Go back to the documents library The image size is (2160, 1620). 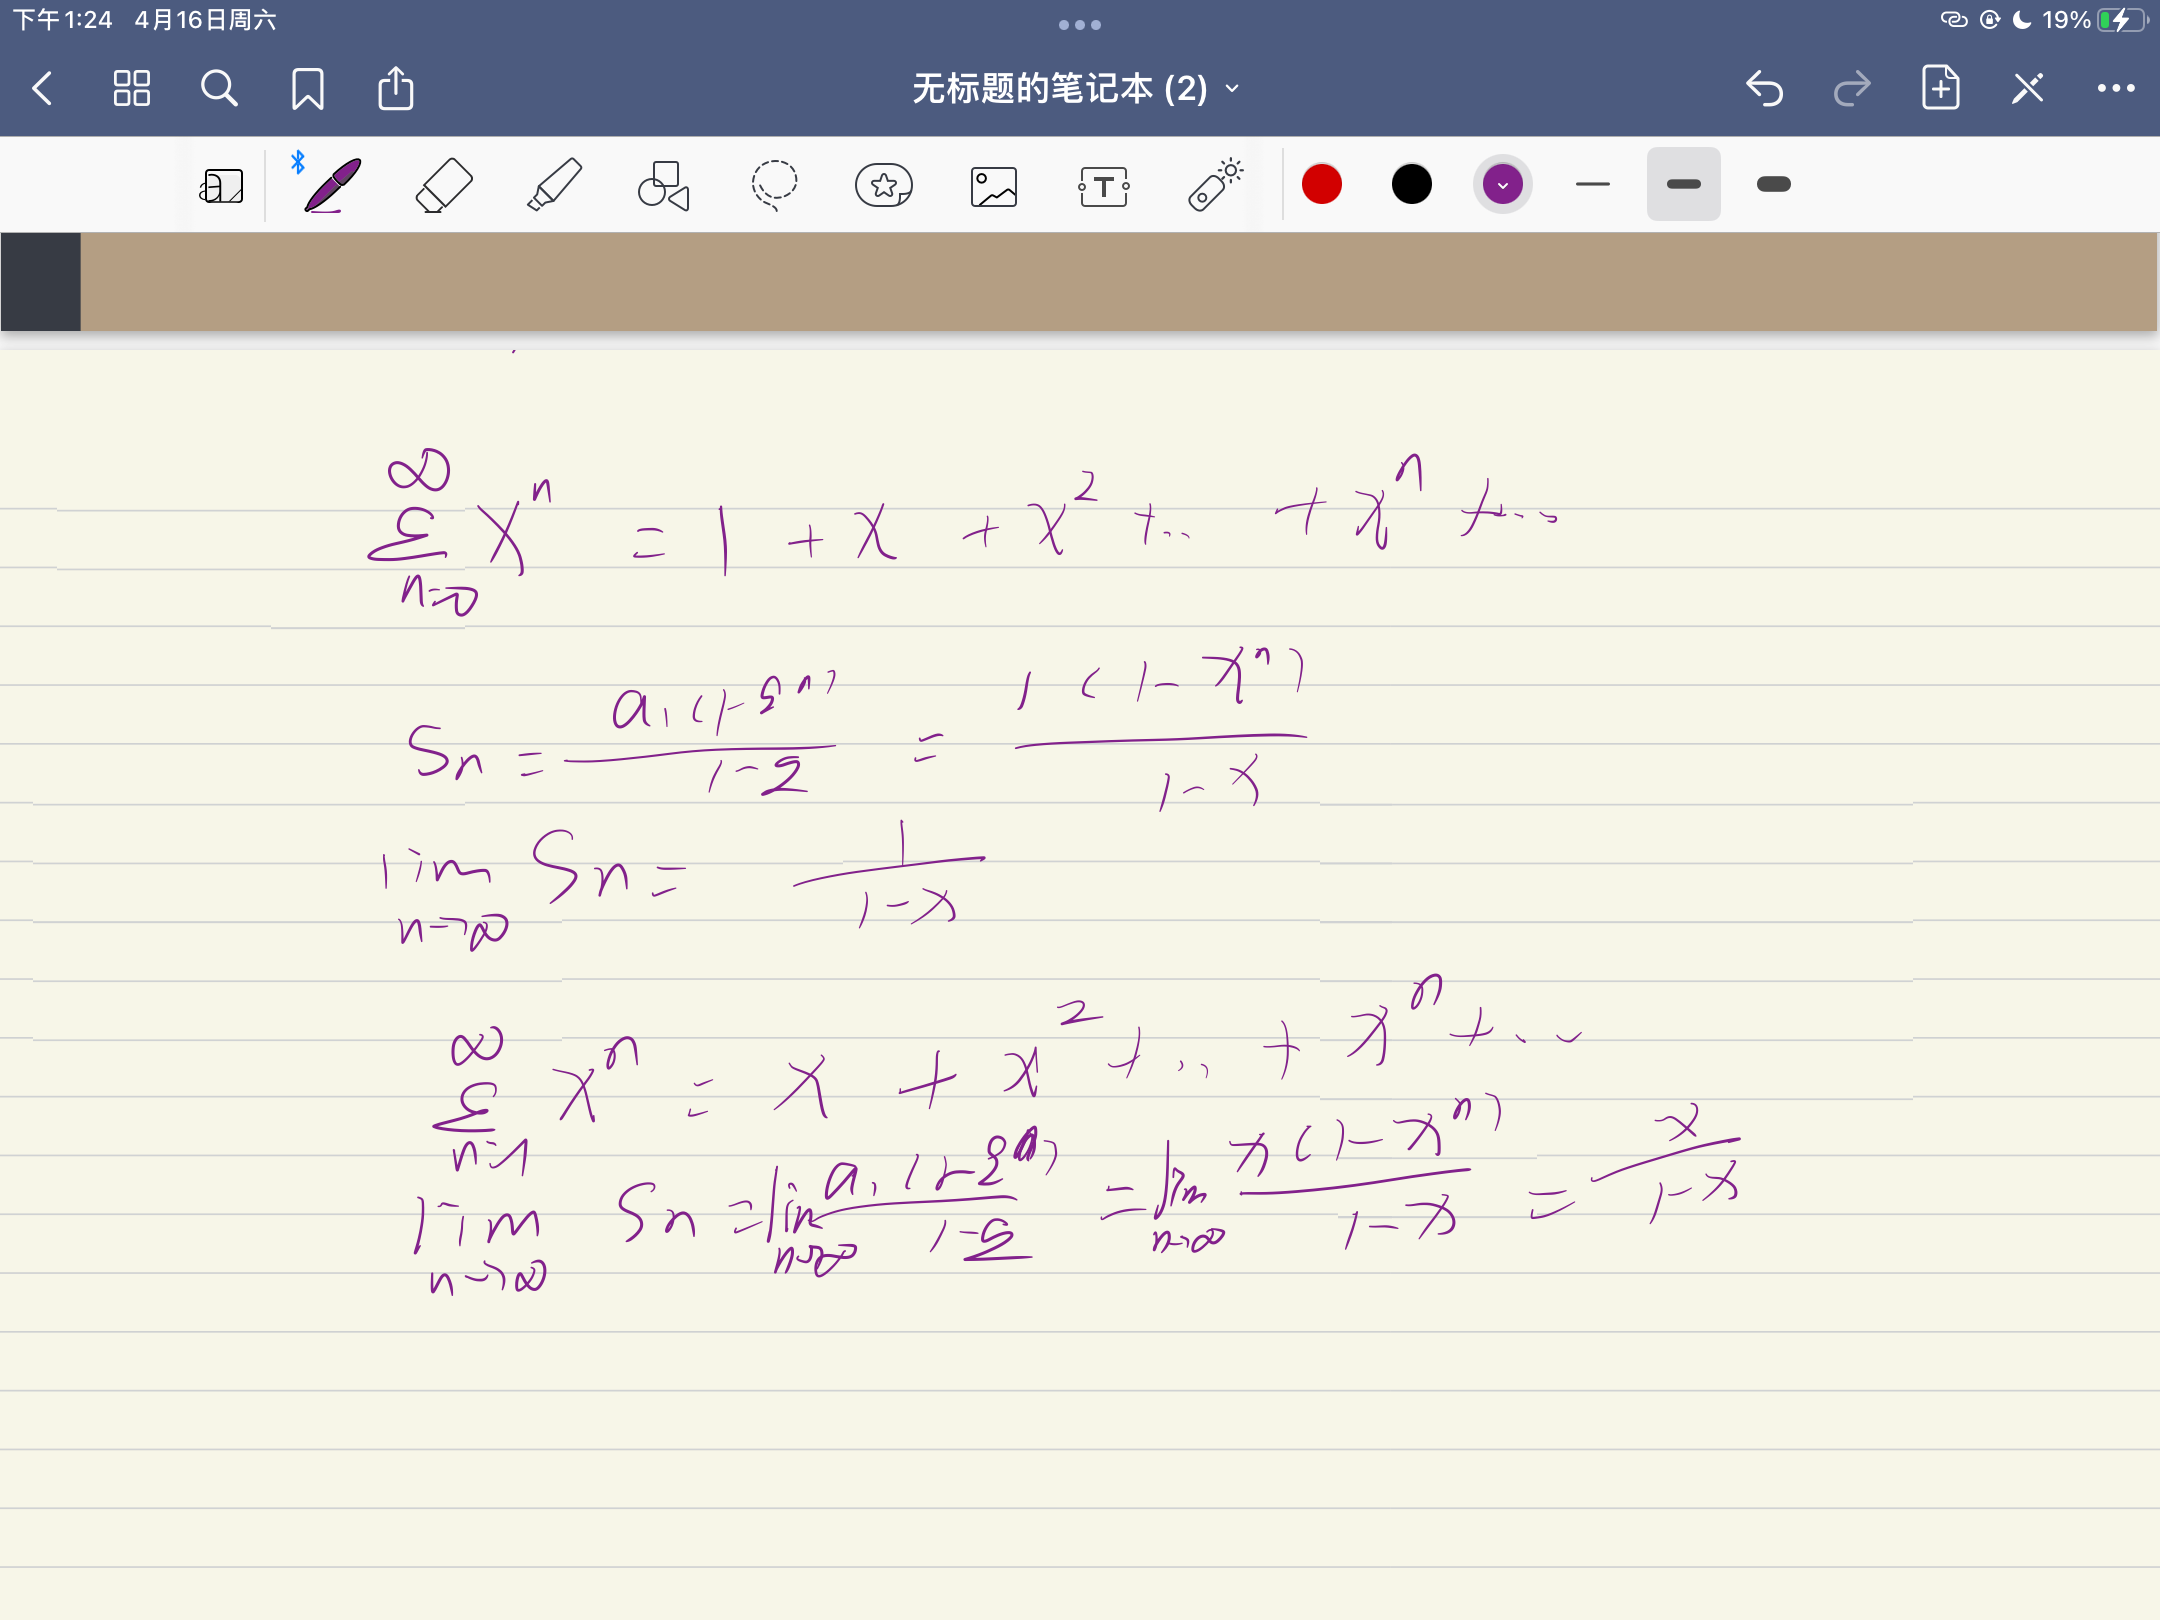(x=43, y=89)
